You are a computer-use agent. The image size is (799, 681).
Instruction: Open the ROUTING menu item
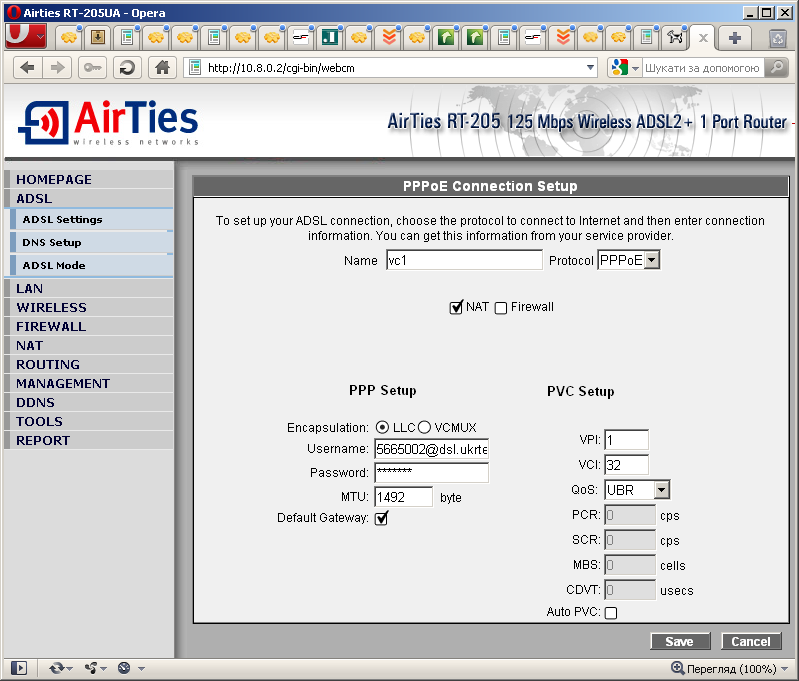pyautogui.click(x=89, y=364)
